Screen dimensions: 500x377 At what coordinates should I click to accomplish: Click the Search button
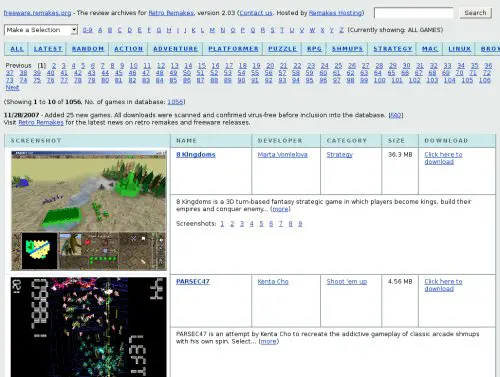click(x=475, y=13)
